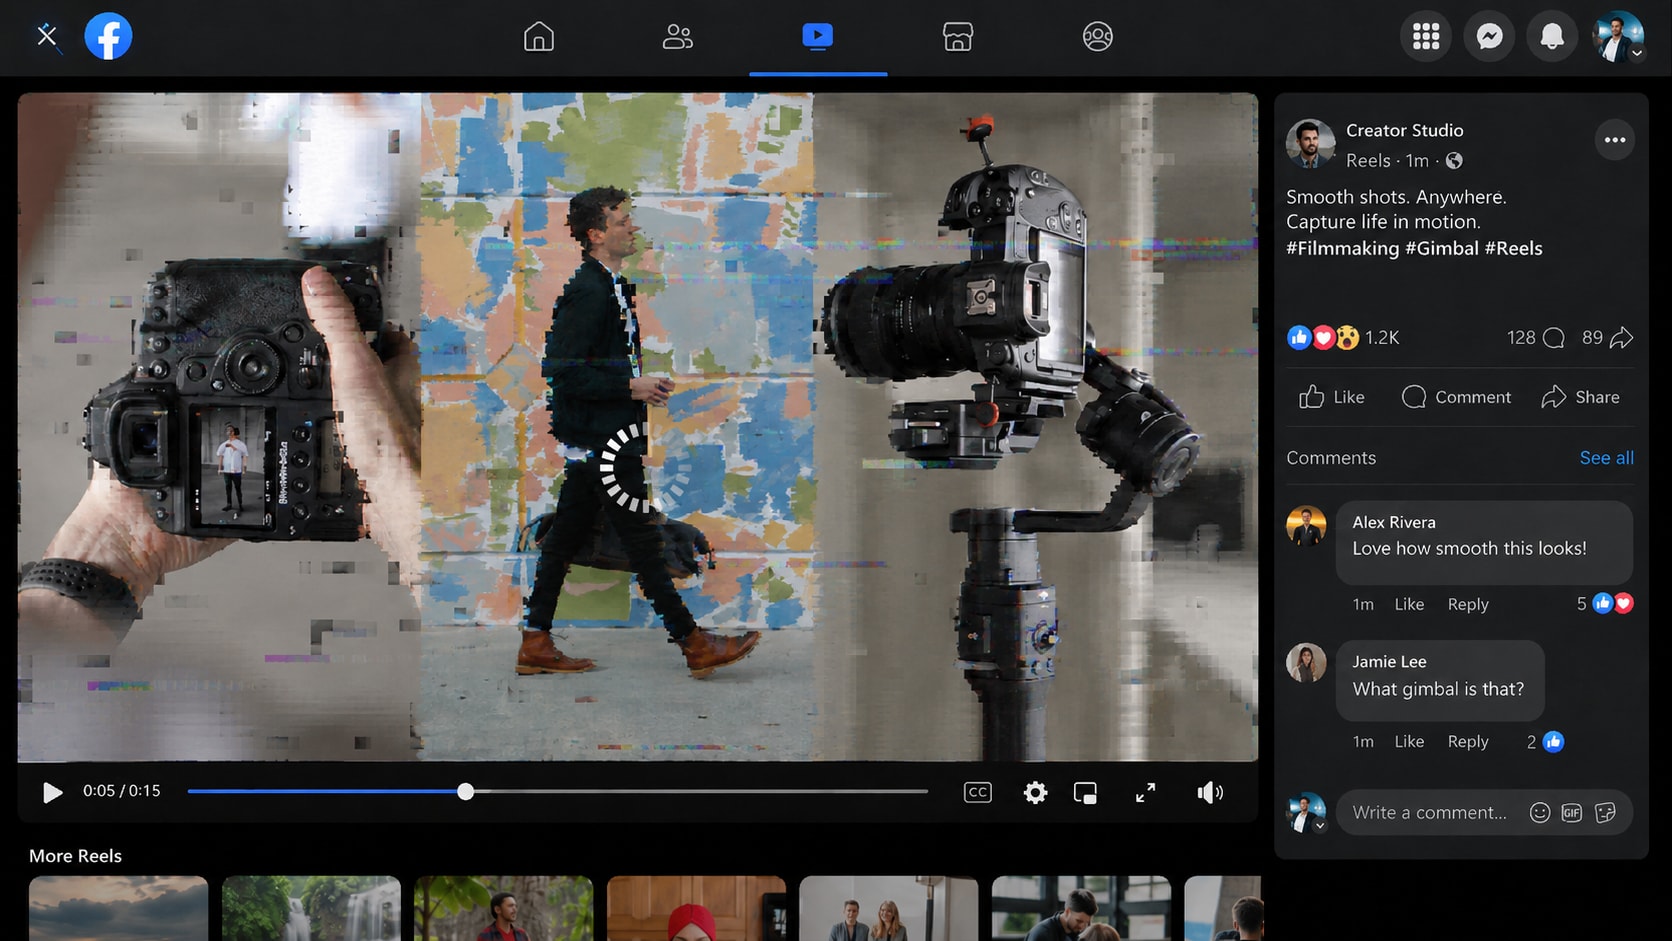Close the reel viewer with X

pos(47,36)
